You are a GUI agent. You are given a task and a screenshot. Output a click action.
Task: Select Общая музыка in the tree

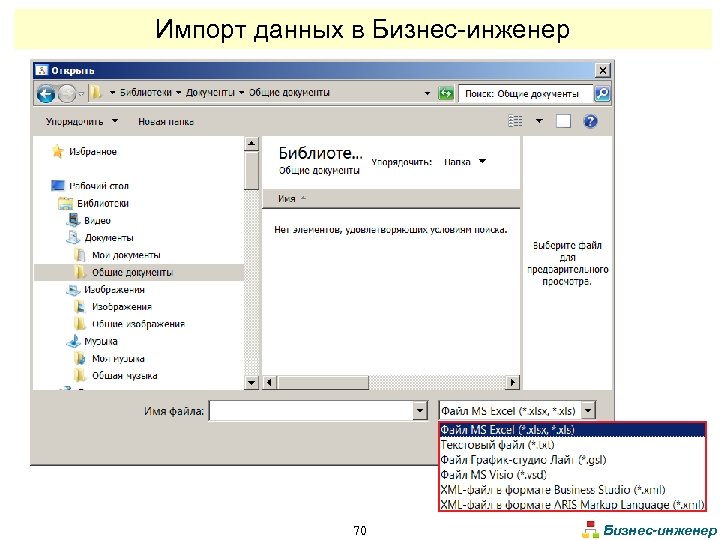pyautogui.click(x=124, y=376)
